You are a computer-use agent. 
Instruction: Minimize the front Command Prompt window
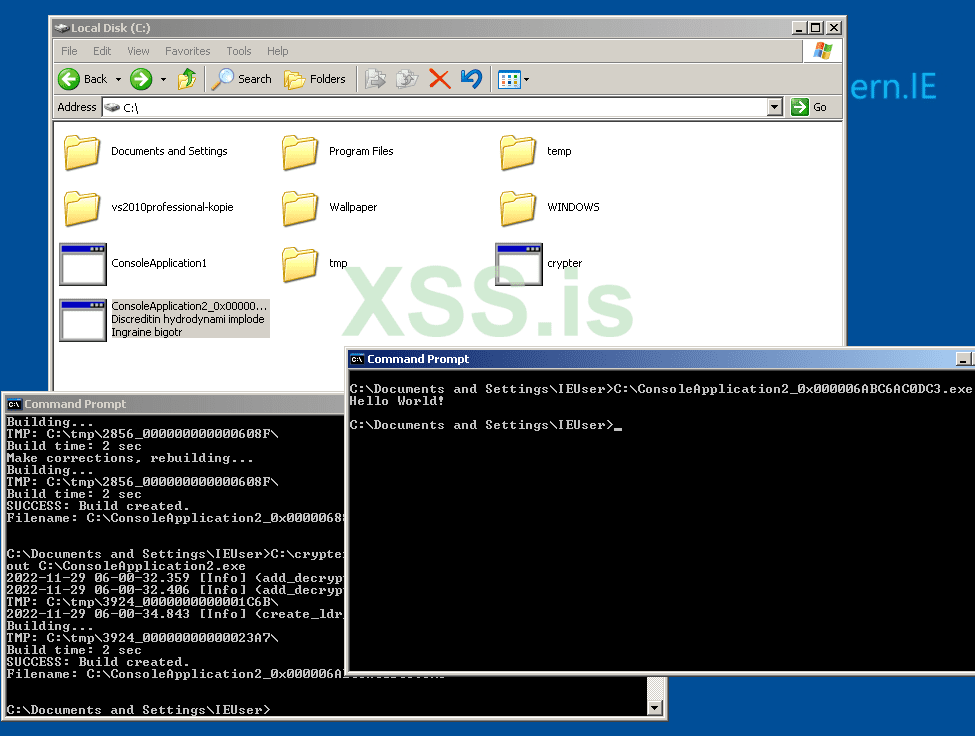point(963,359)
